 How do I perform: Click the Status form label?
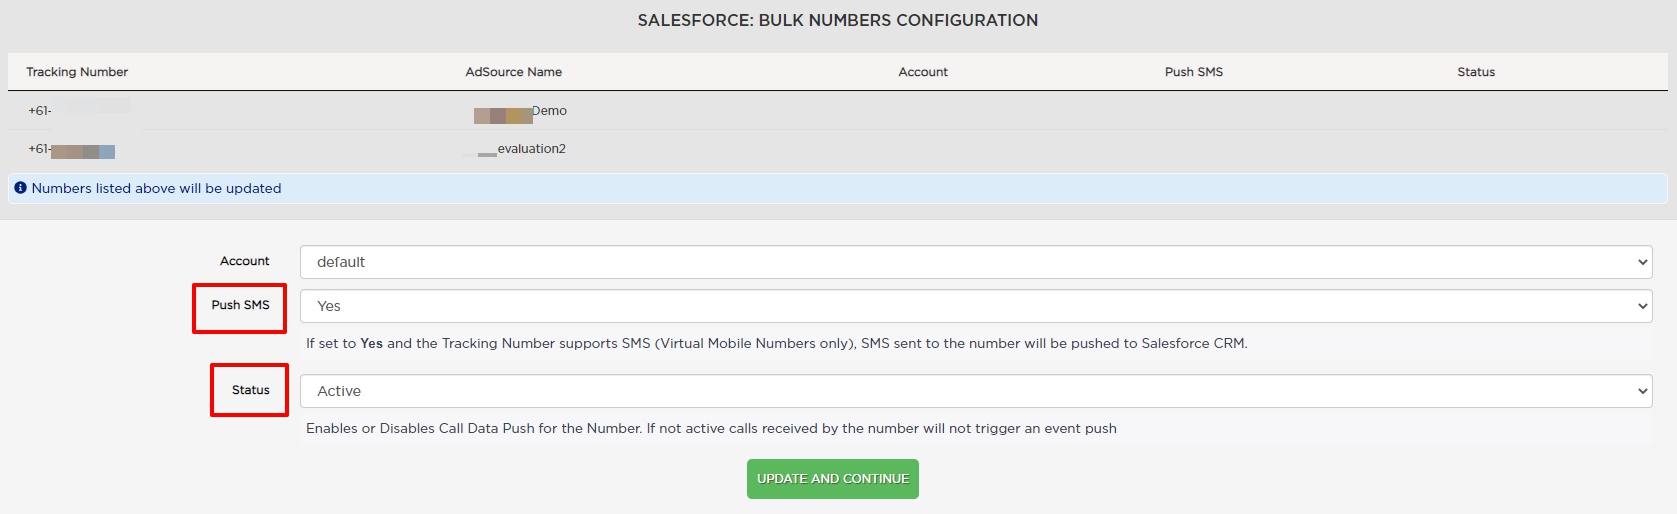[251, 390]
